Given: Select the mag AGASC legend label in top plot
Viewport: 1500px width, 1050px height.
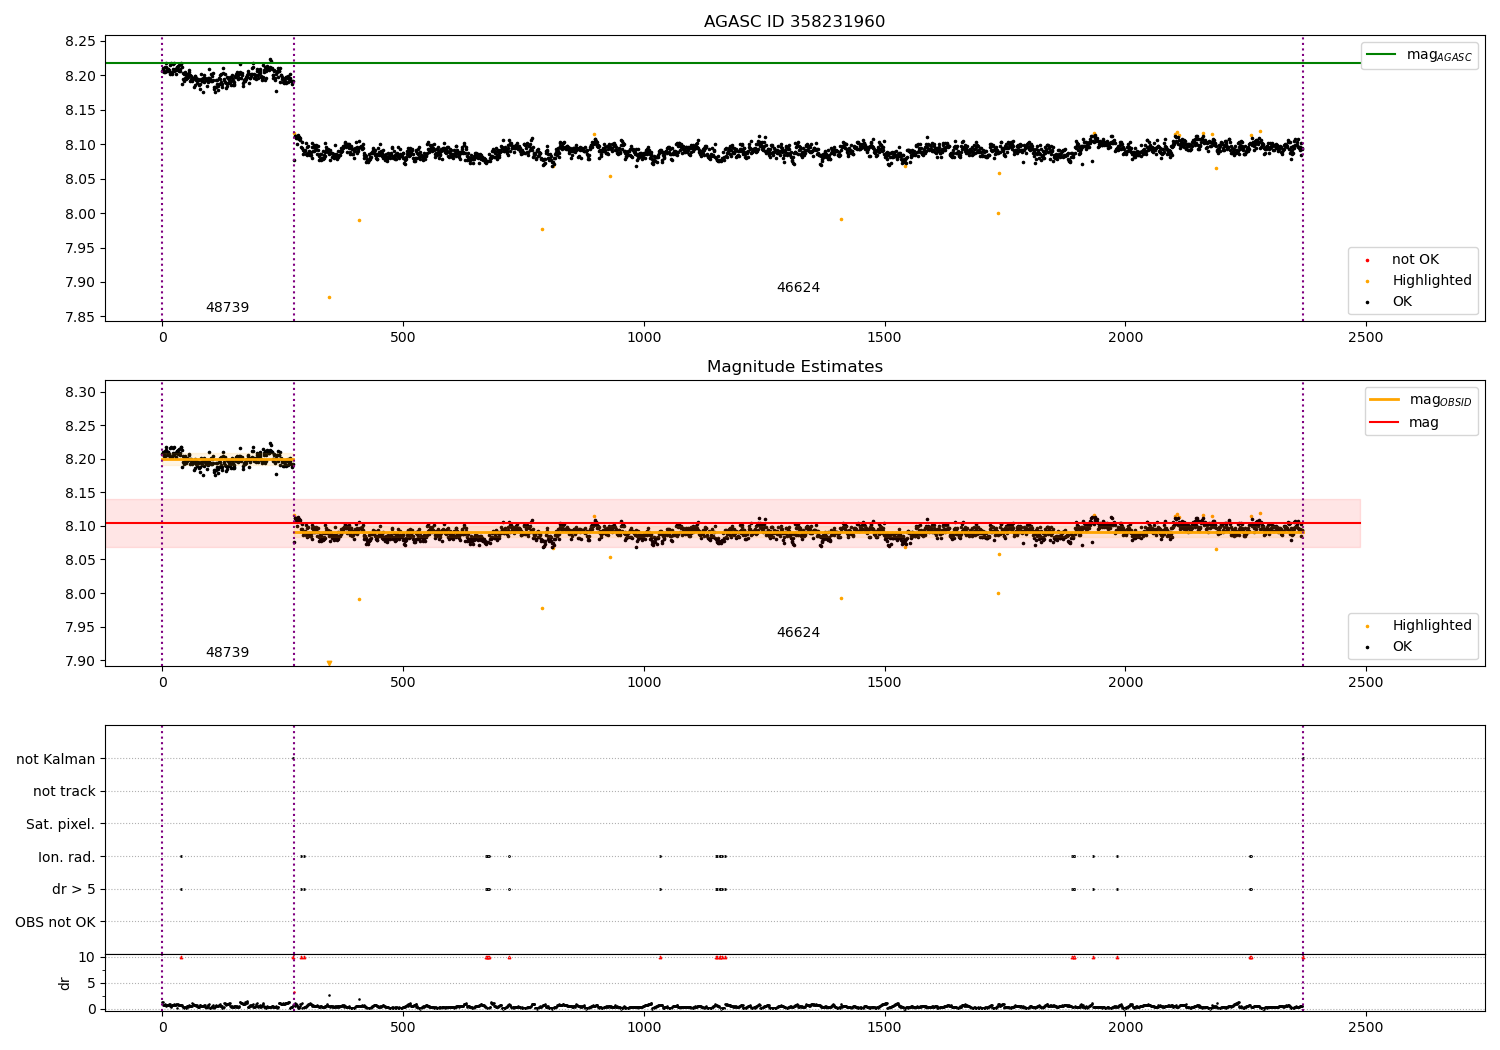Looking at the screenshot, I should pos(1439,55).
